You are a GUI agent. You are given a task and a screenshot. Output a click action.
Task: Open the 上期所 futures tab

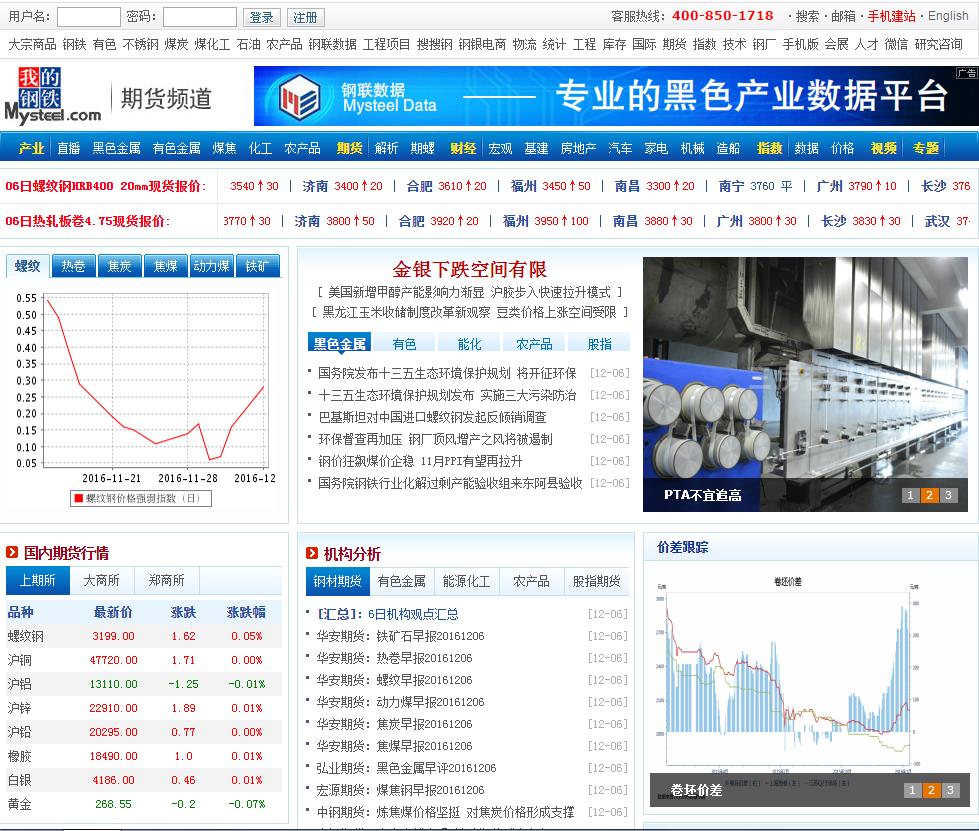37,581
